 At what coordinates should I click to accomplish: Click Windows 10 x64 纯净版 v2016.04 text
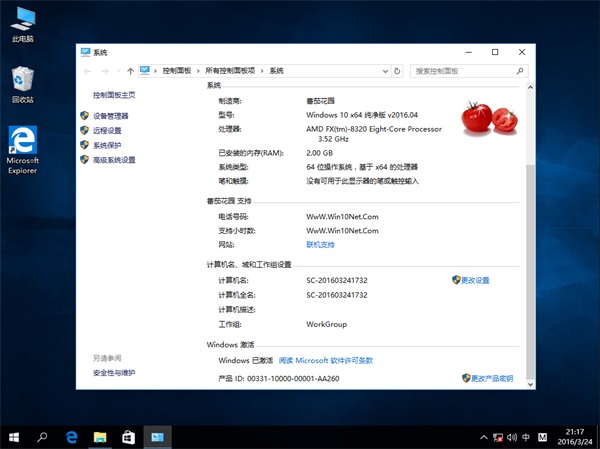362,115
